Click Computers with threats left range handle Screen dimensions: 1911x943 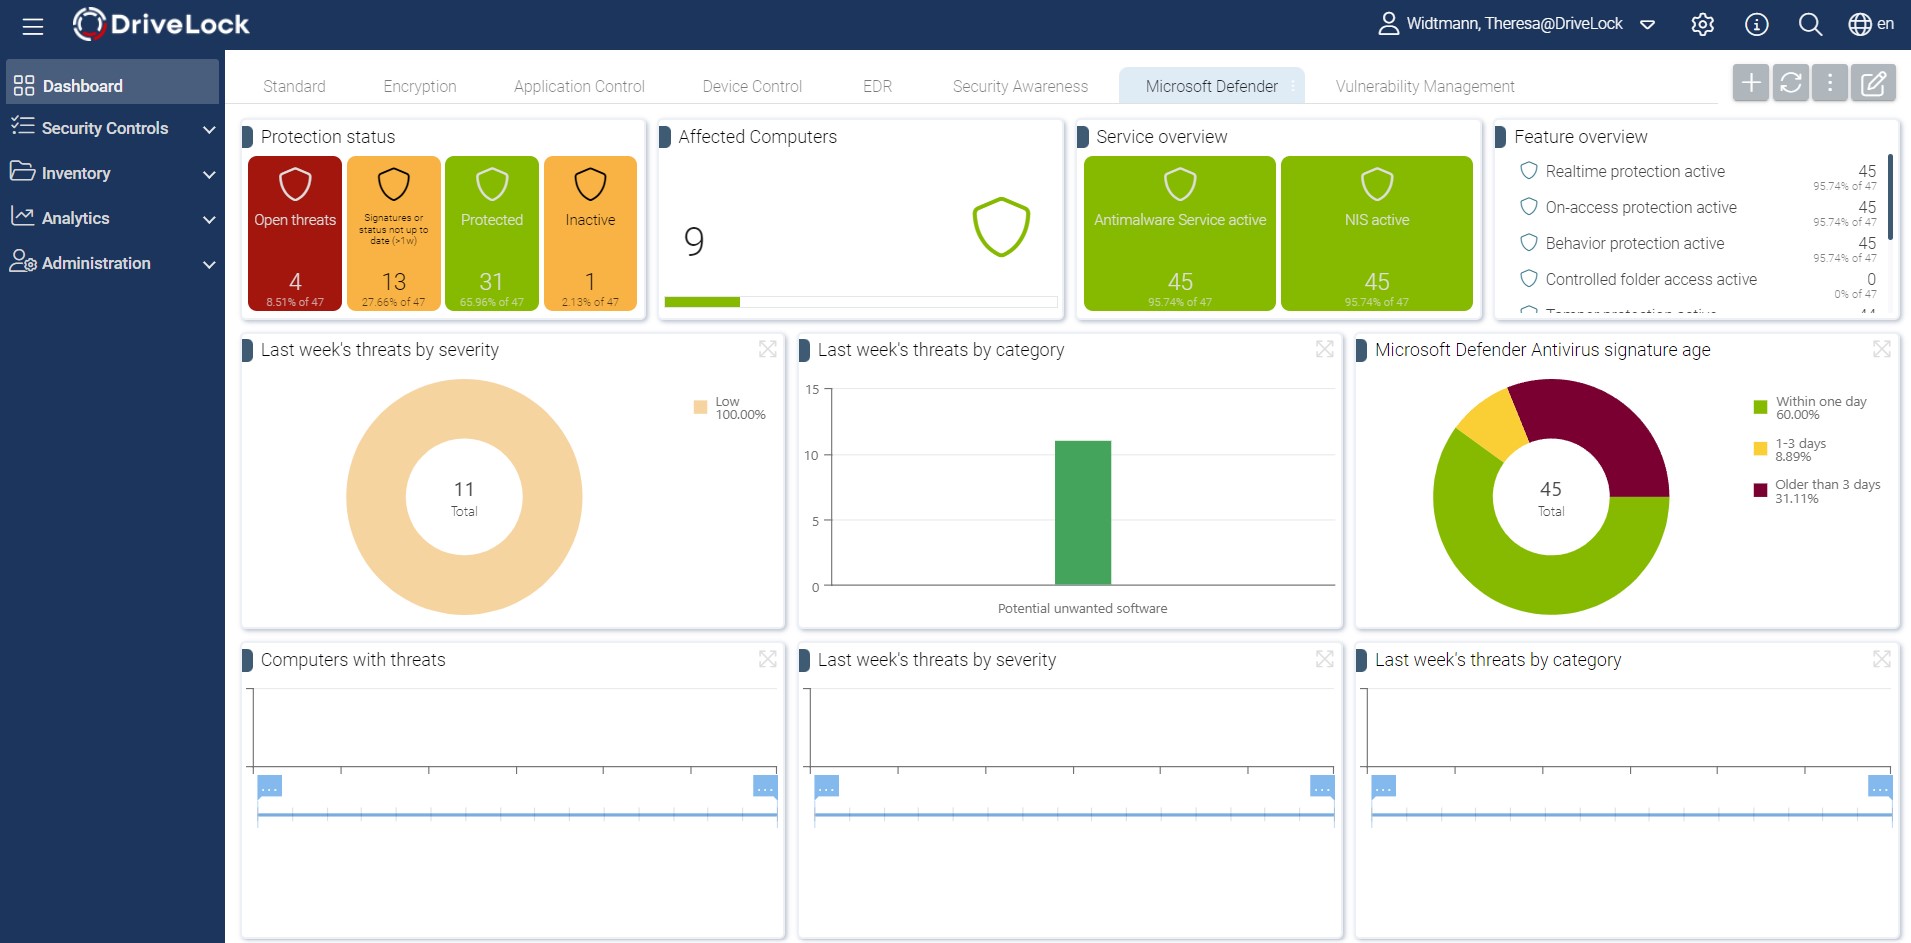[269, 786]
